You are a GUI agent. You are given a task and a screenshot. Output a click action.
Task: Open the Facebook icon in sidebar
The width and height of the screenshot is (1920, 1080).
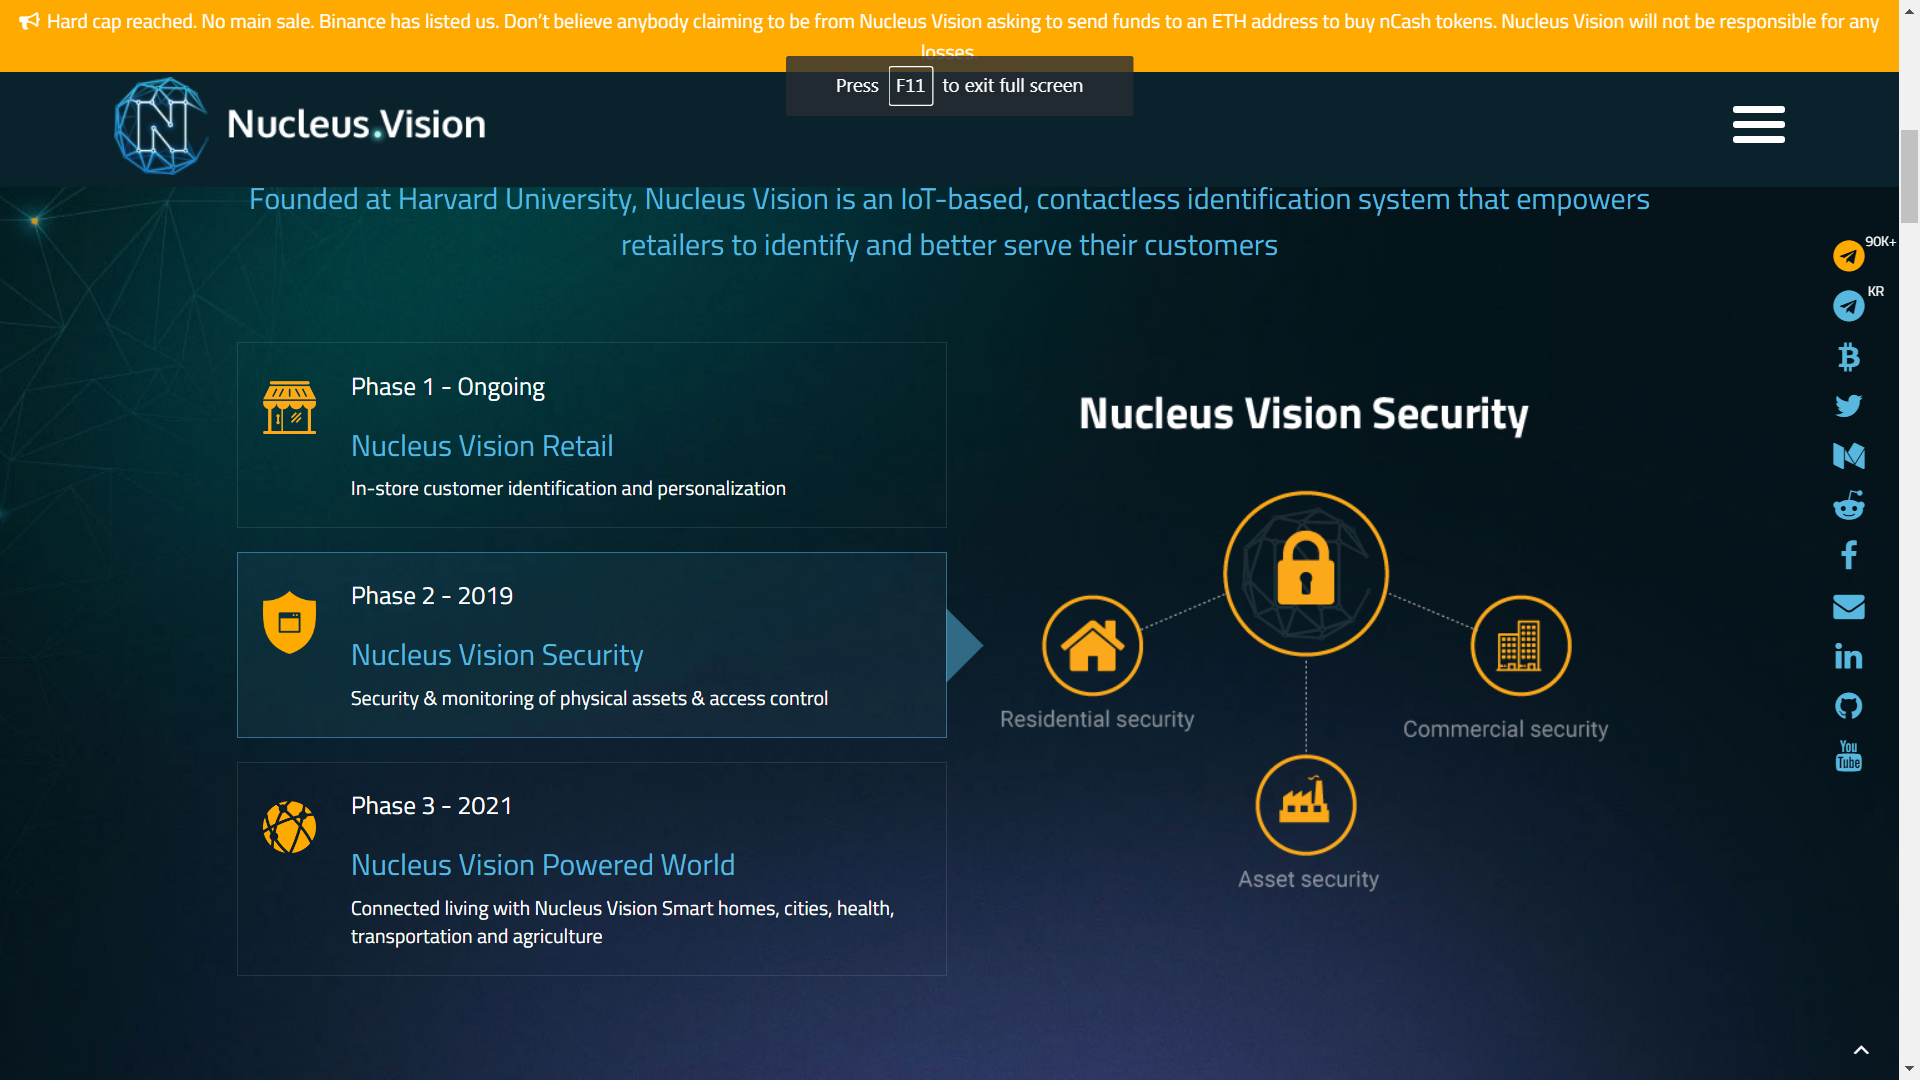click(x=1848, y=555)
